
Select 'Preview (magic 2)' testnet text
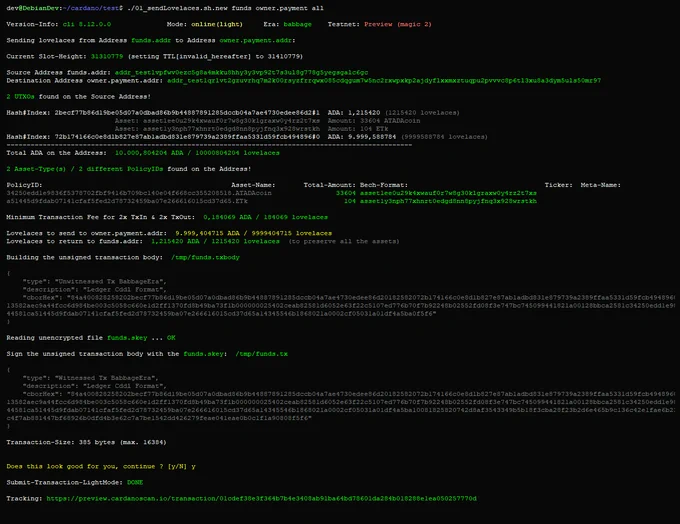[398, 24]
